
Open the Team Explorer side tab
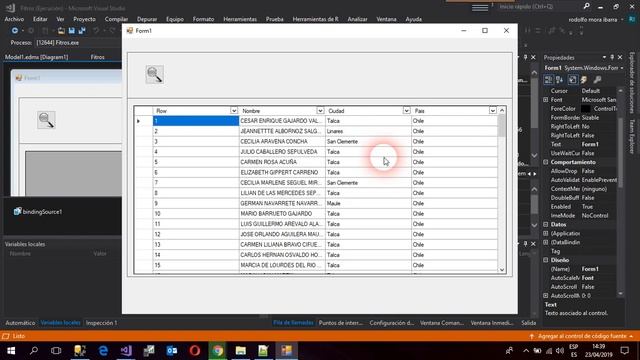[x=631, y=137]
